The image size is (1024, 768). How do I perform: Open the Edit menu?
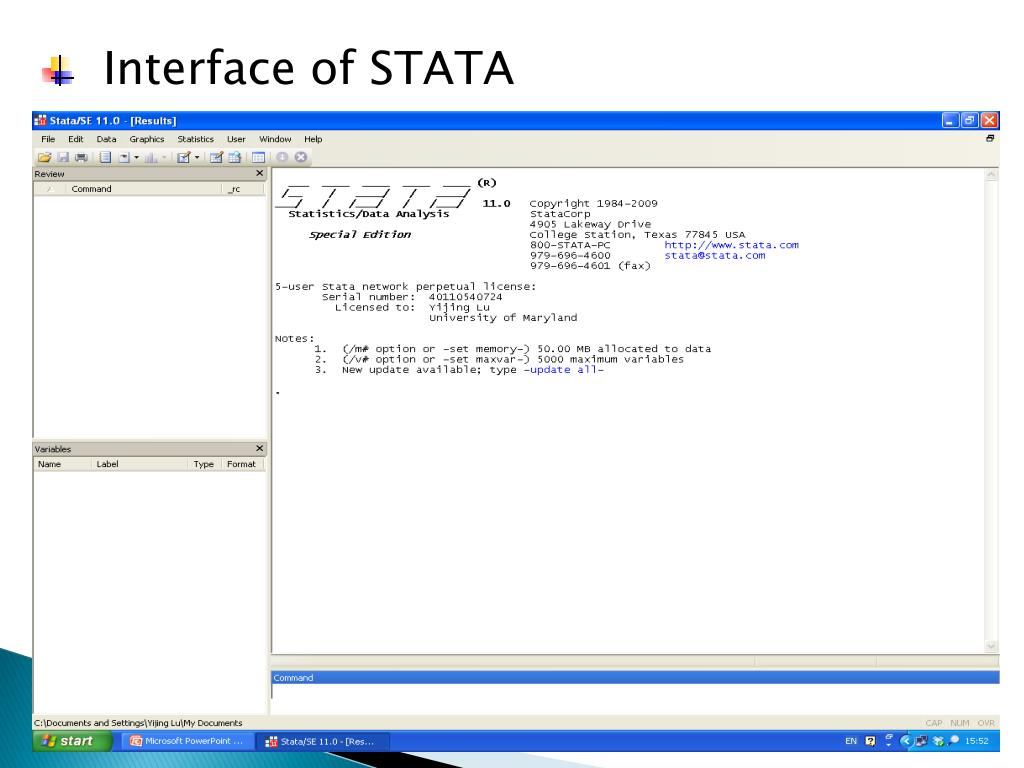76,139
